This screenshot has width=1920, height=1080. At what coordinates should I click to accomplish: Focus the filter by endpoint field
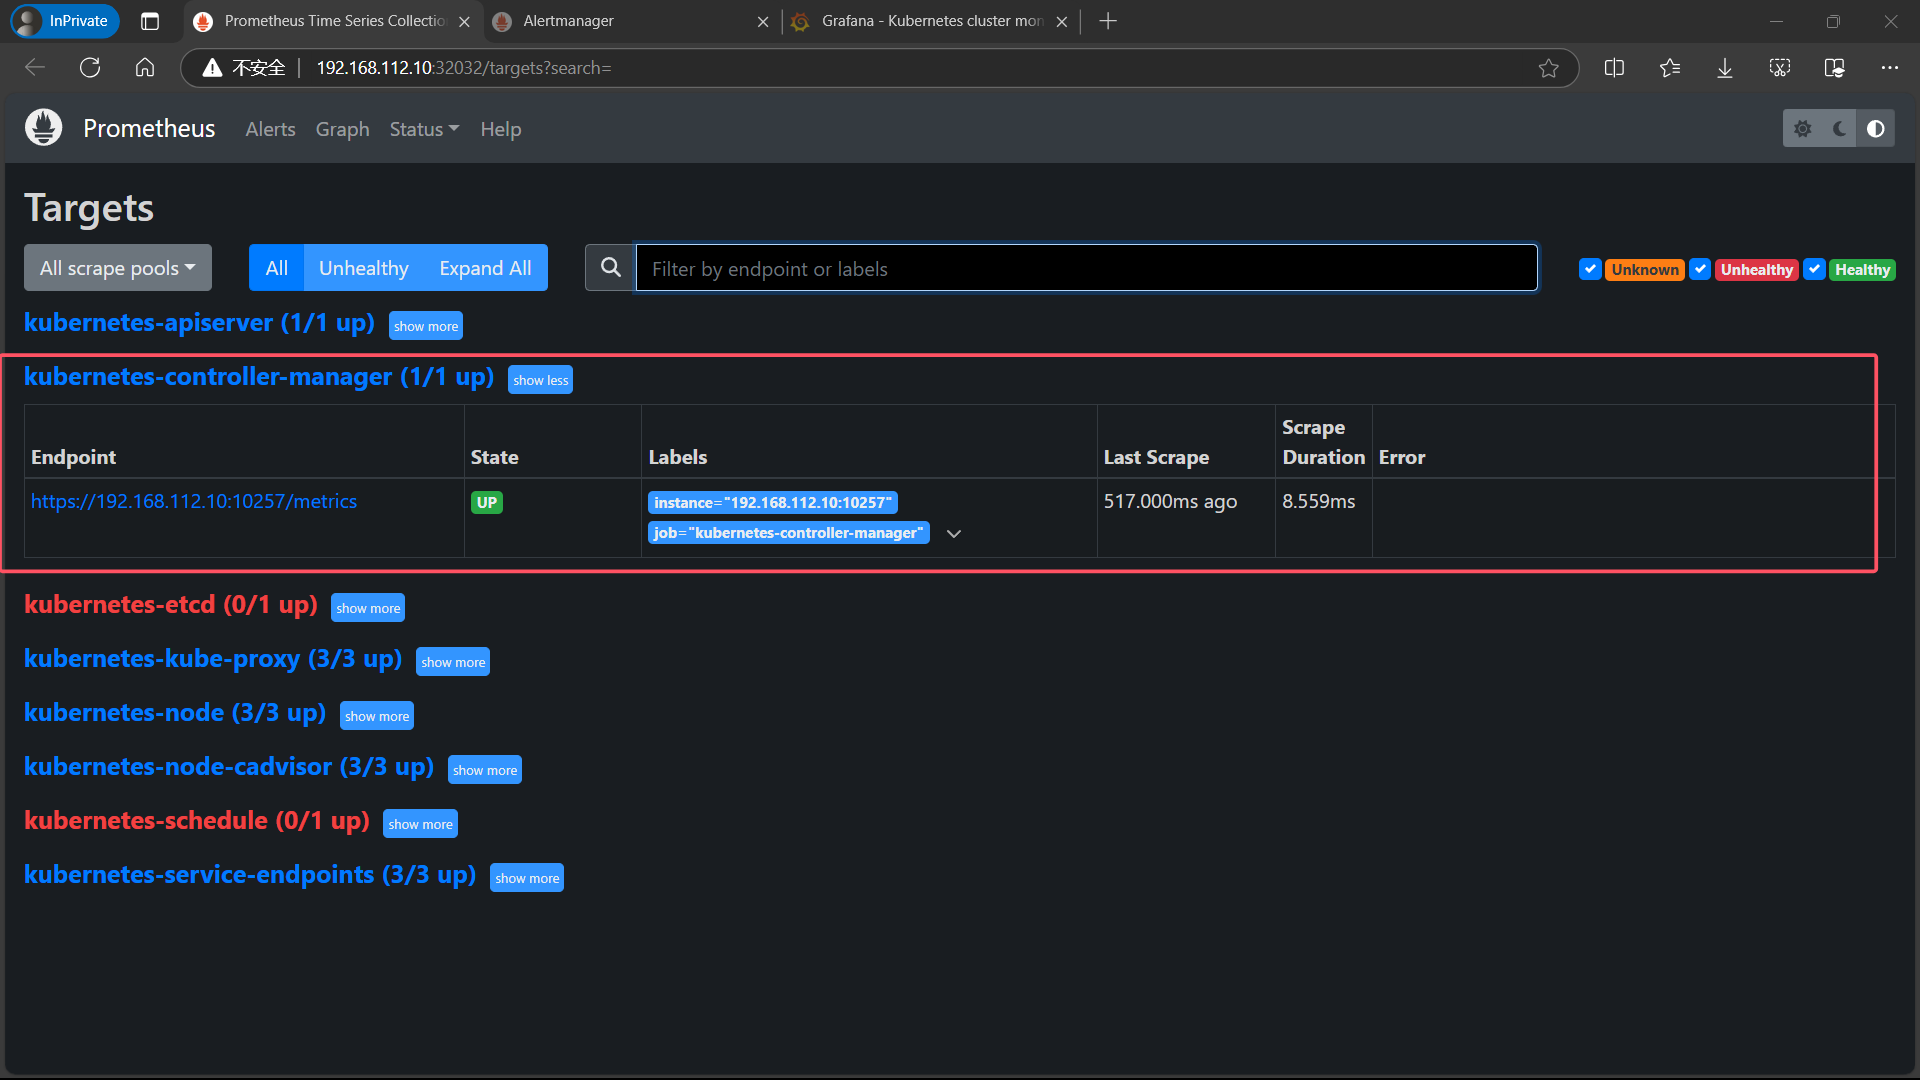(1086, 268)
